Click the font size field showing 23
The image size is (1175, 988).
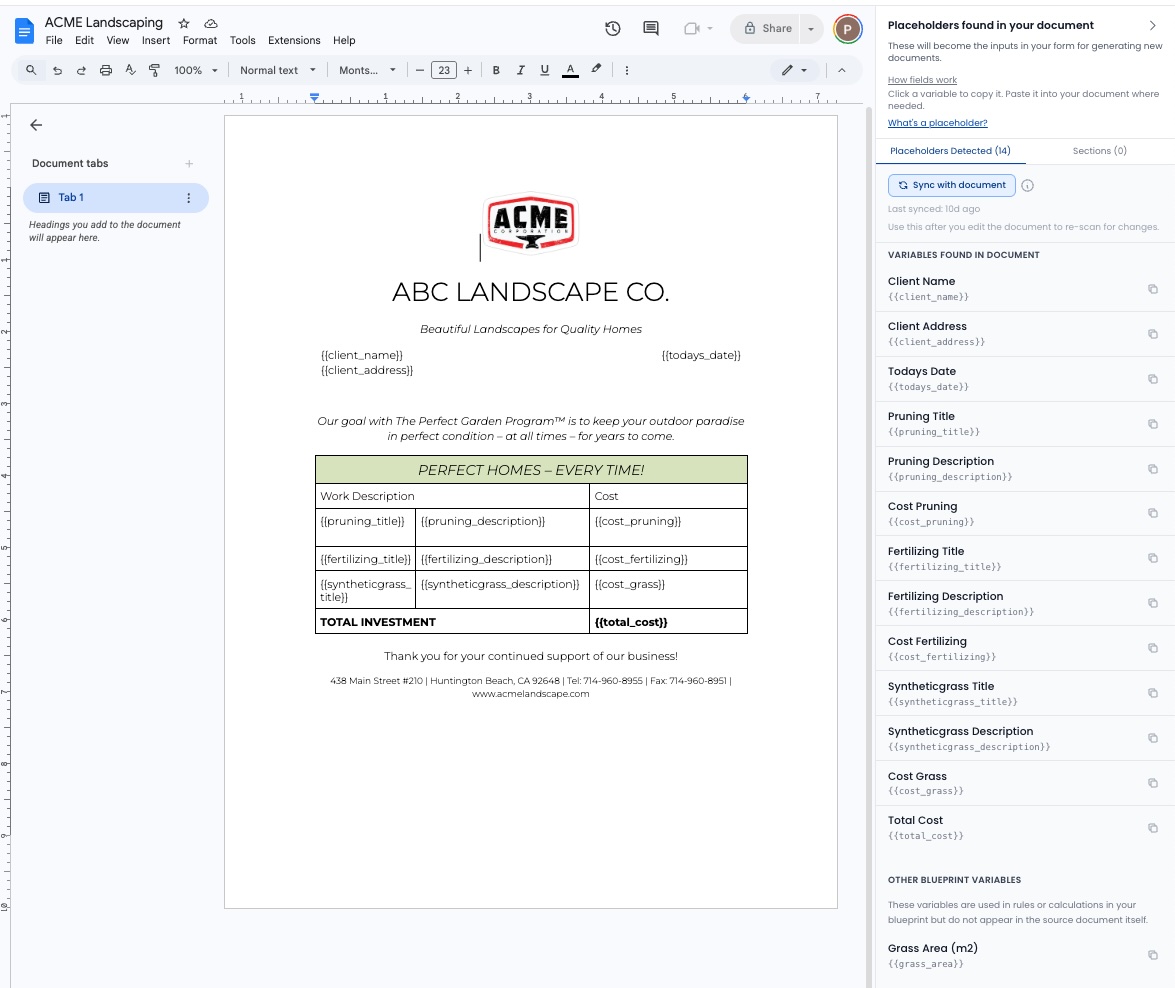(x=444, y=70)
